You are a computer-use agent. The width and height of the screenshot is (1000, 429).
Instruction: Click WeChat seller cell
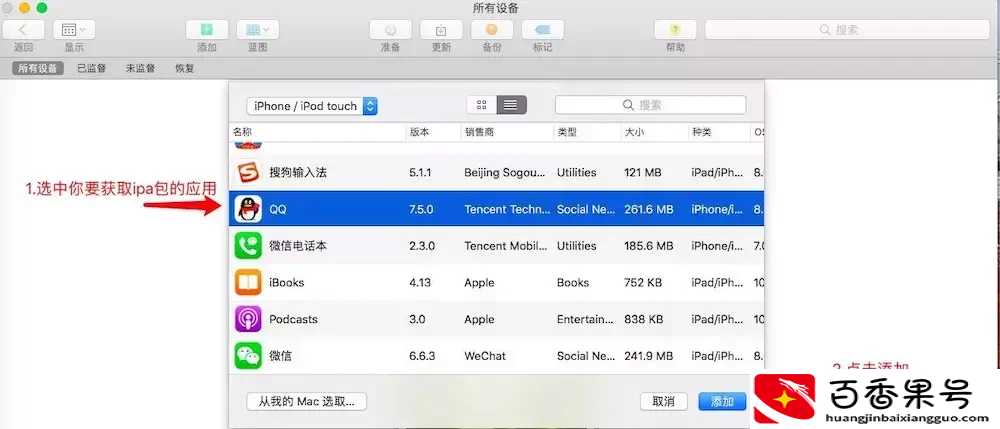pyautogui.click(x=485, y=356)
